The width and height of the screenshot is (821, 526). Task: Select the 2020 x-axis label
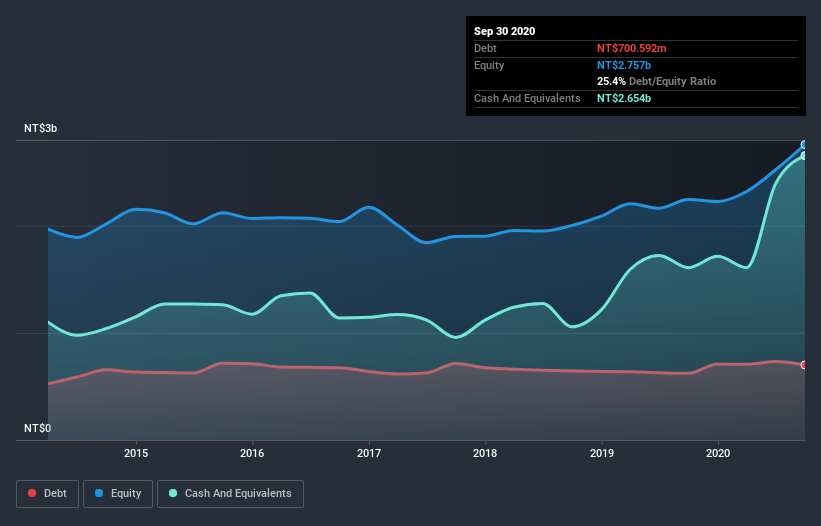pos(718,453)
